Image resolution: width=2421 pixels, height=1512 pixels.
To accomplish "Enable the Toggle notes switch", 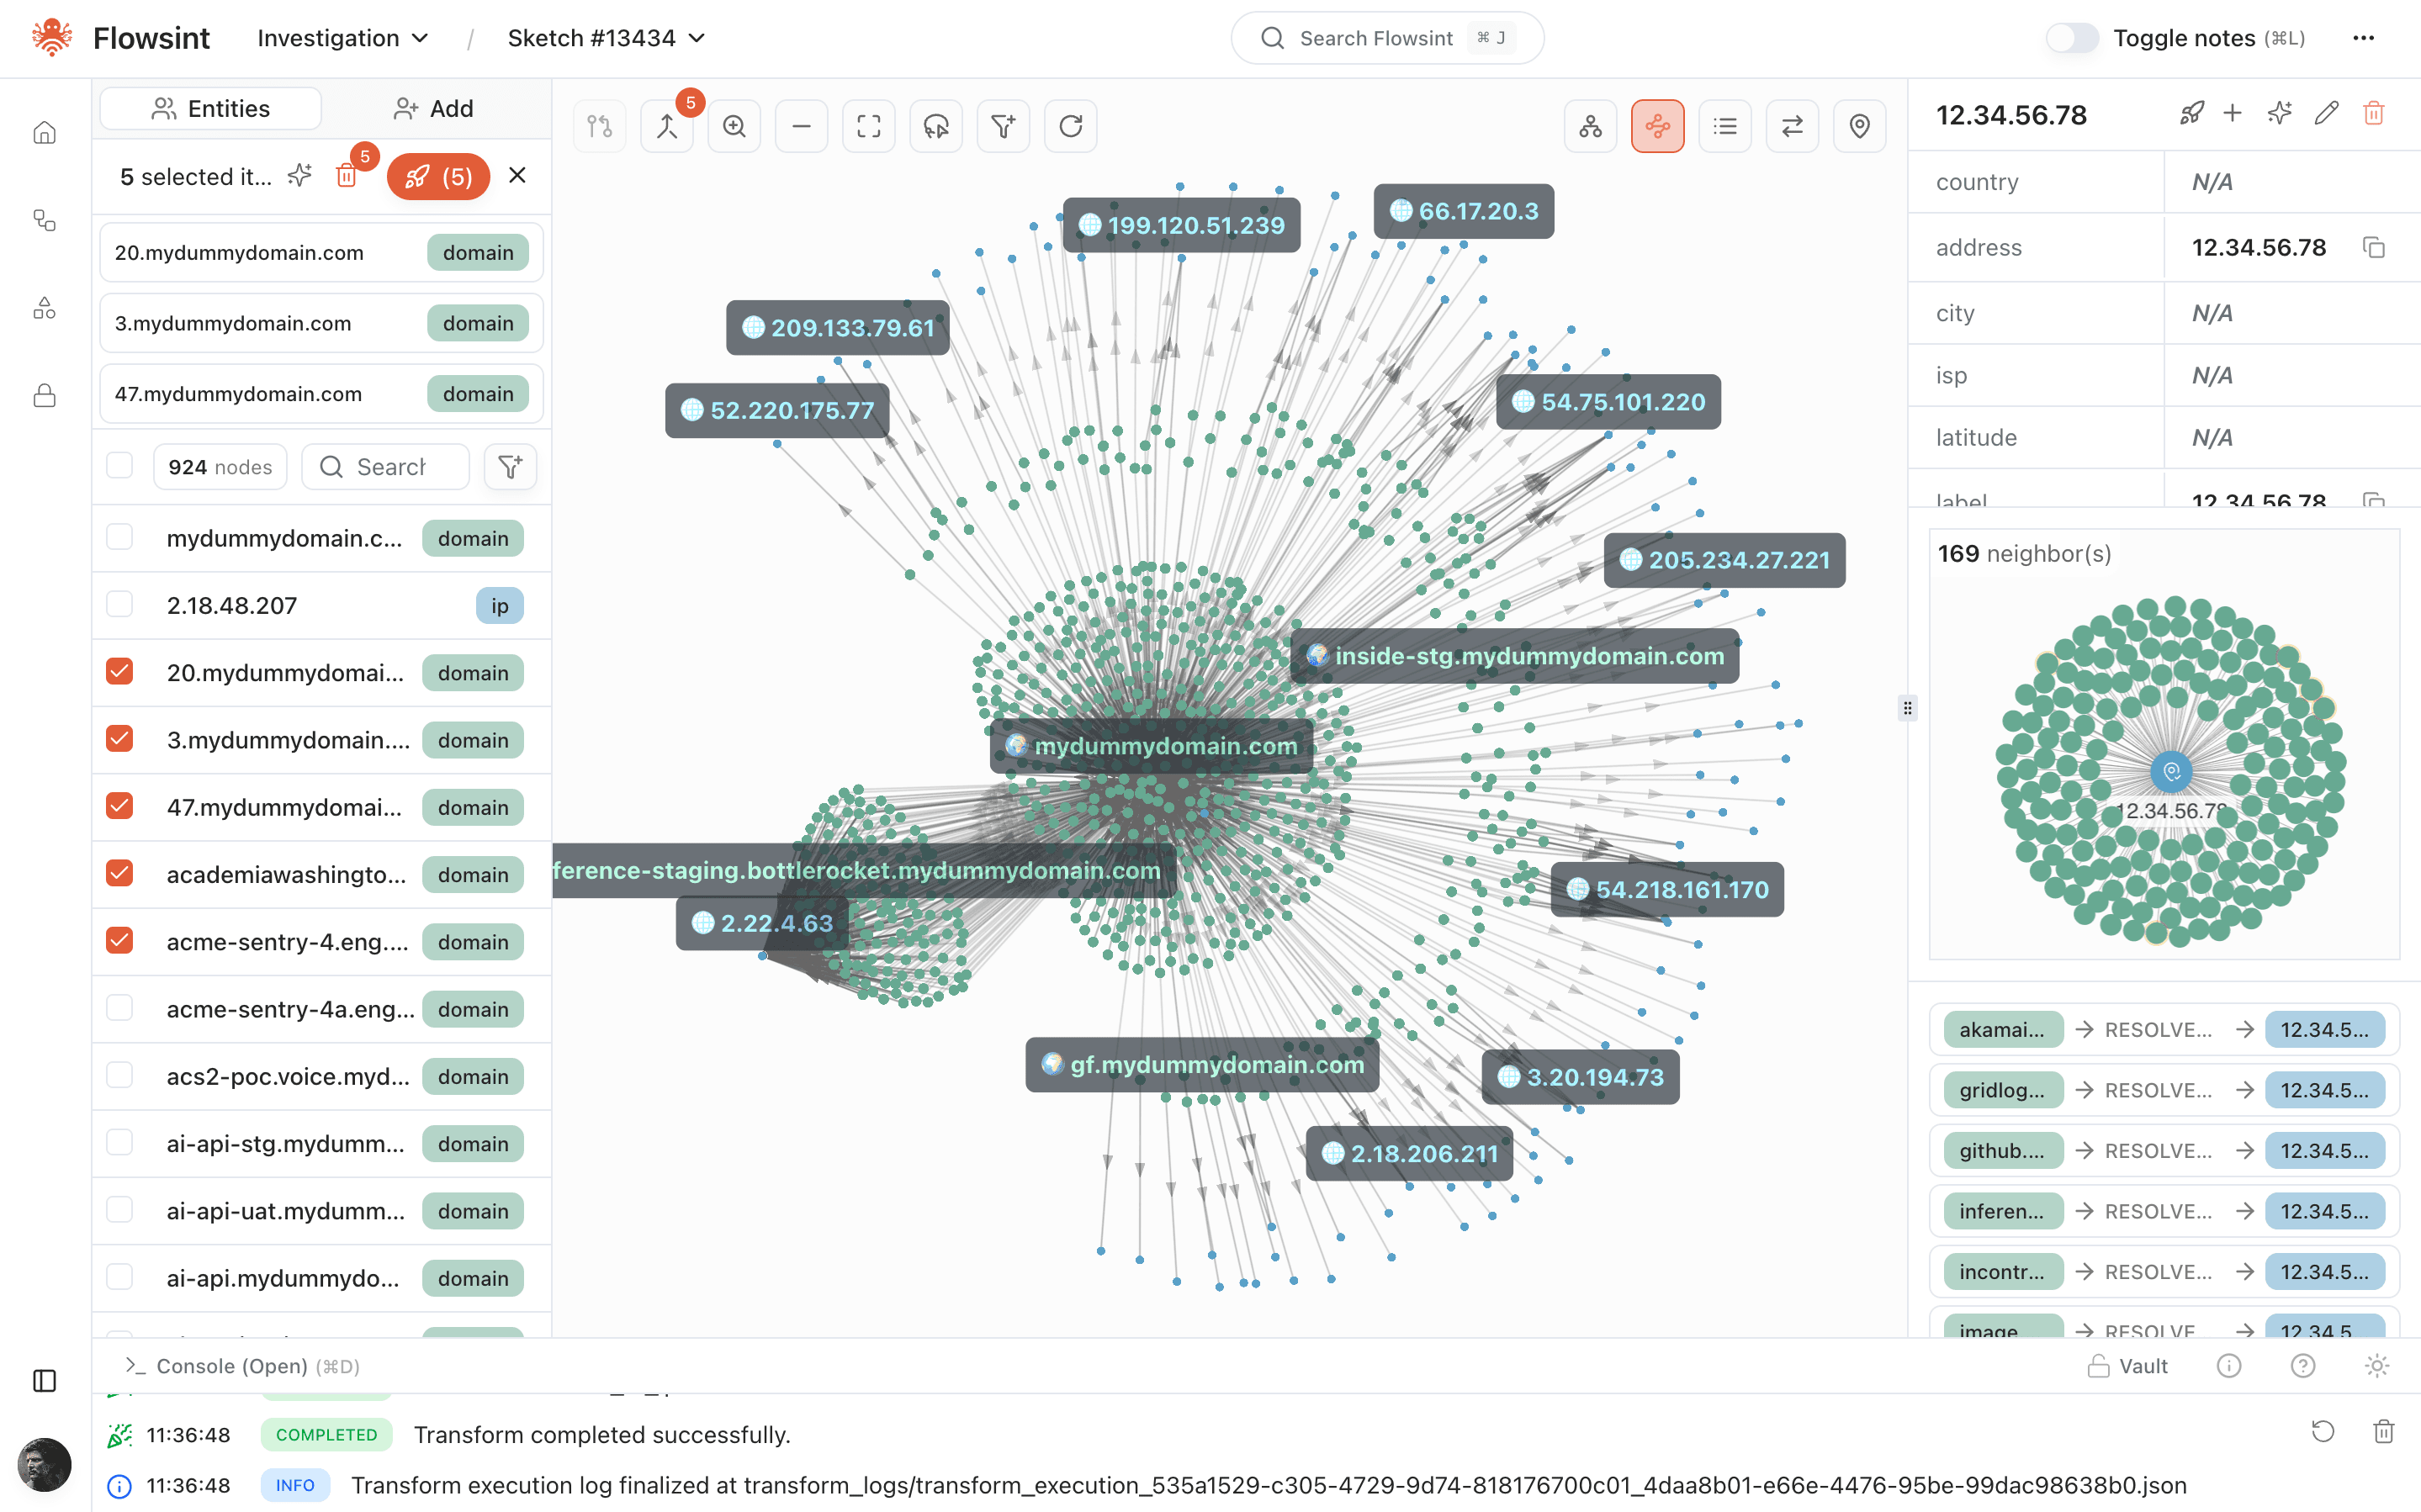I will [2072, 38].
